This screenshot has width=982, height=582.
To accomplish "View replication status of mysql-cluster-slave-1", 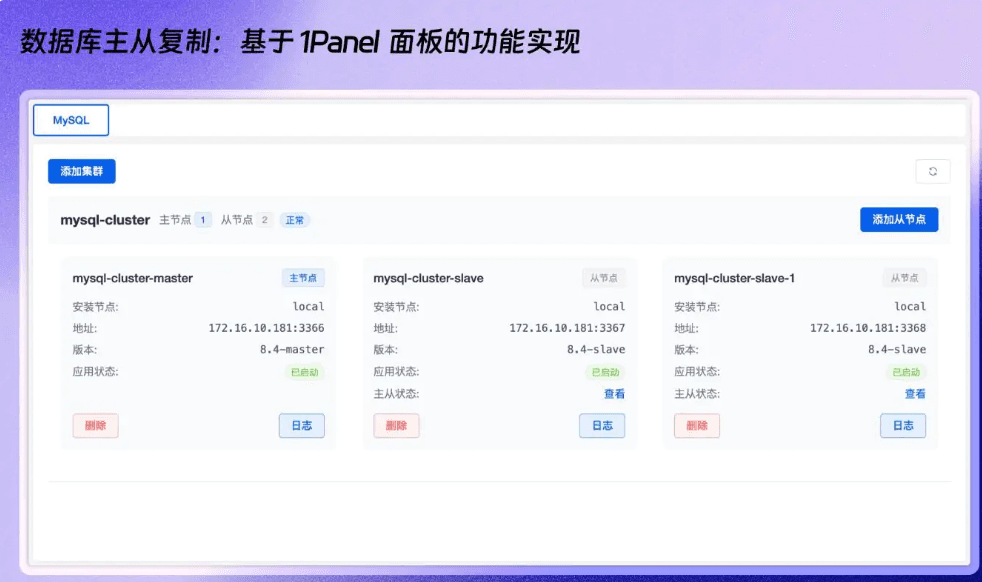I will (915, 394).
